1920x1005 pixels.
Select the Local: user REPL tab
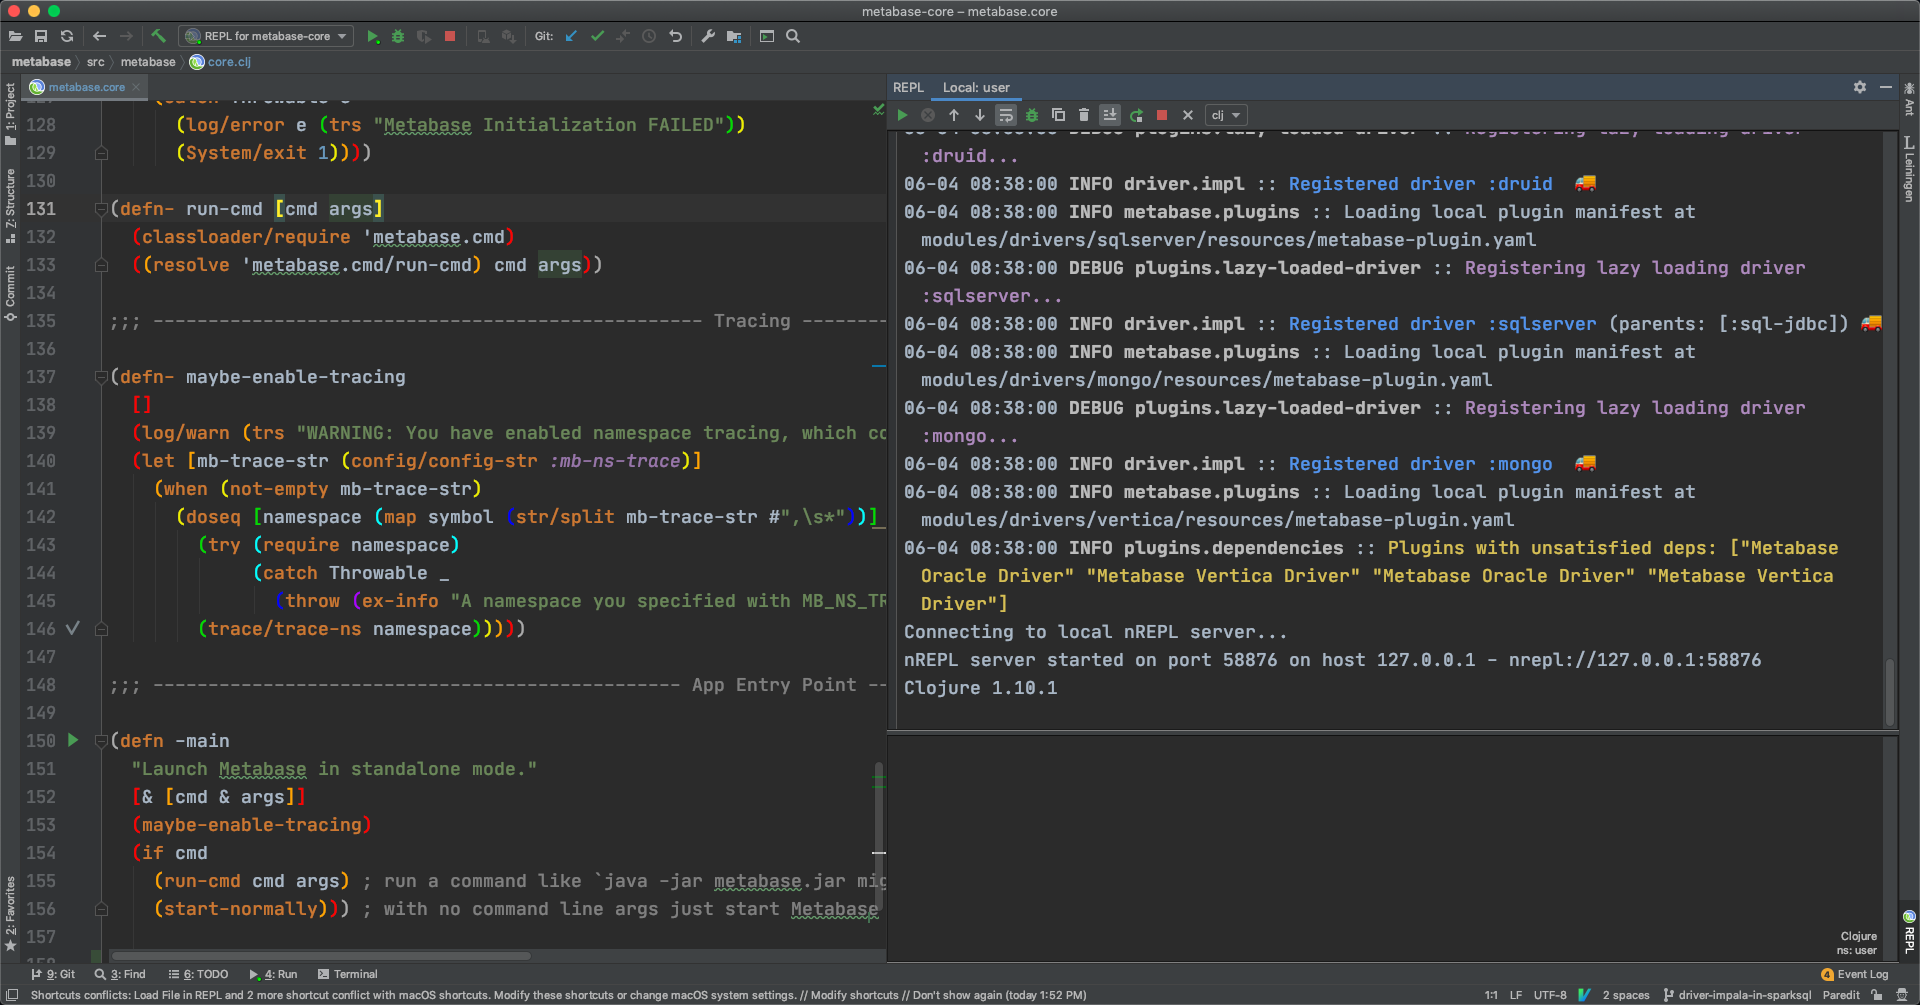click(x=976, y=88)
